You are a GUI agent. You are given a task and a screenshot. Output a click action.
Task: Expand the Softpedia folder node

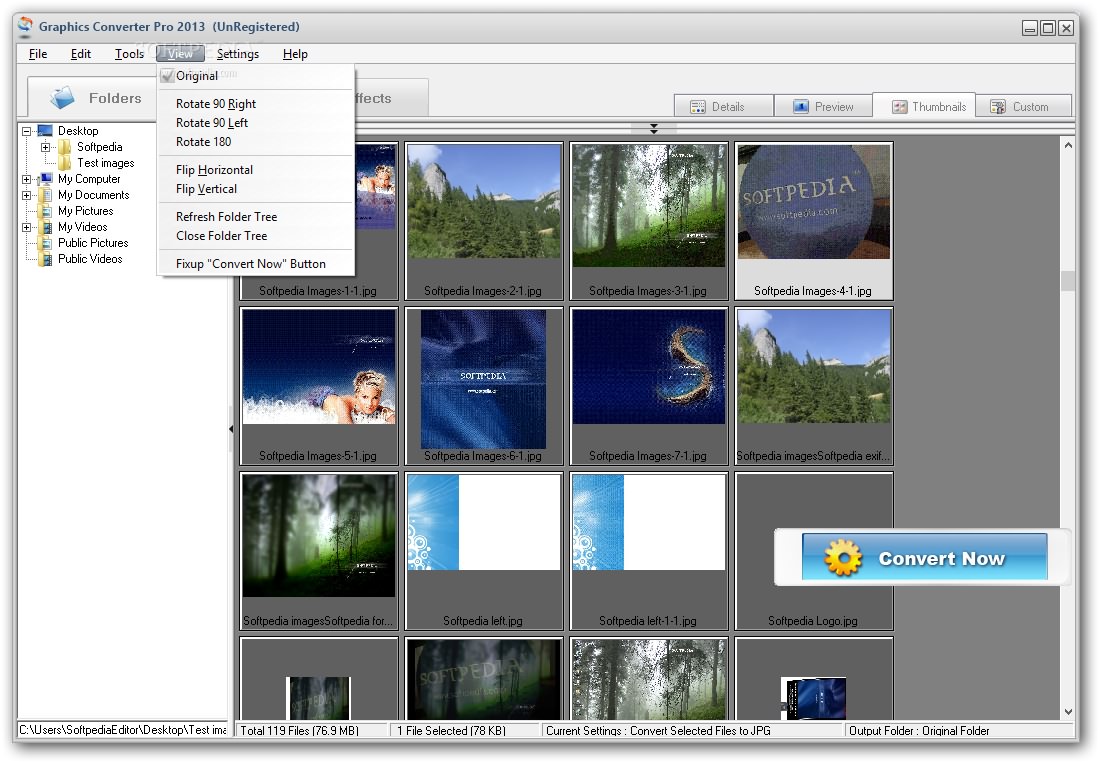point(45,147)
